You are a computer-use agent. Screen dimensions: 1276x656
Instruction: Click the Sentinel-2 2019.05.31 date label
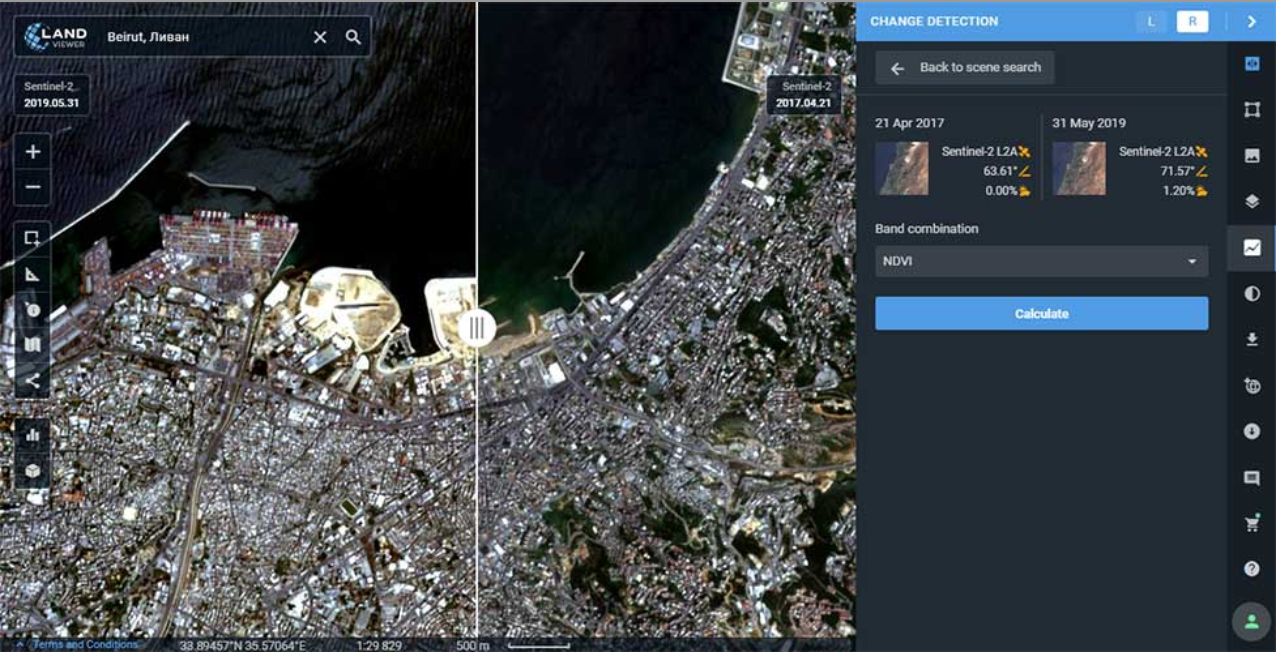point(51,95)
